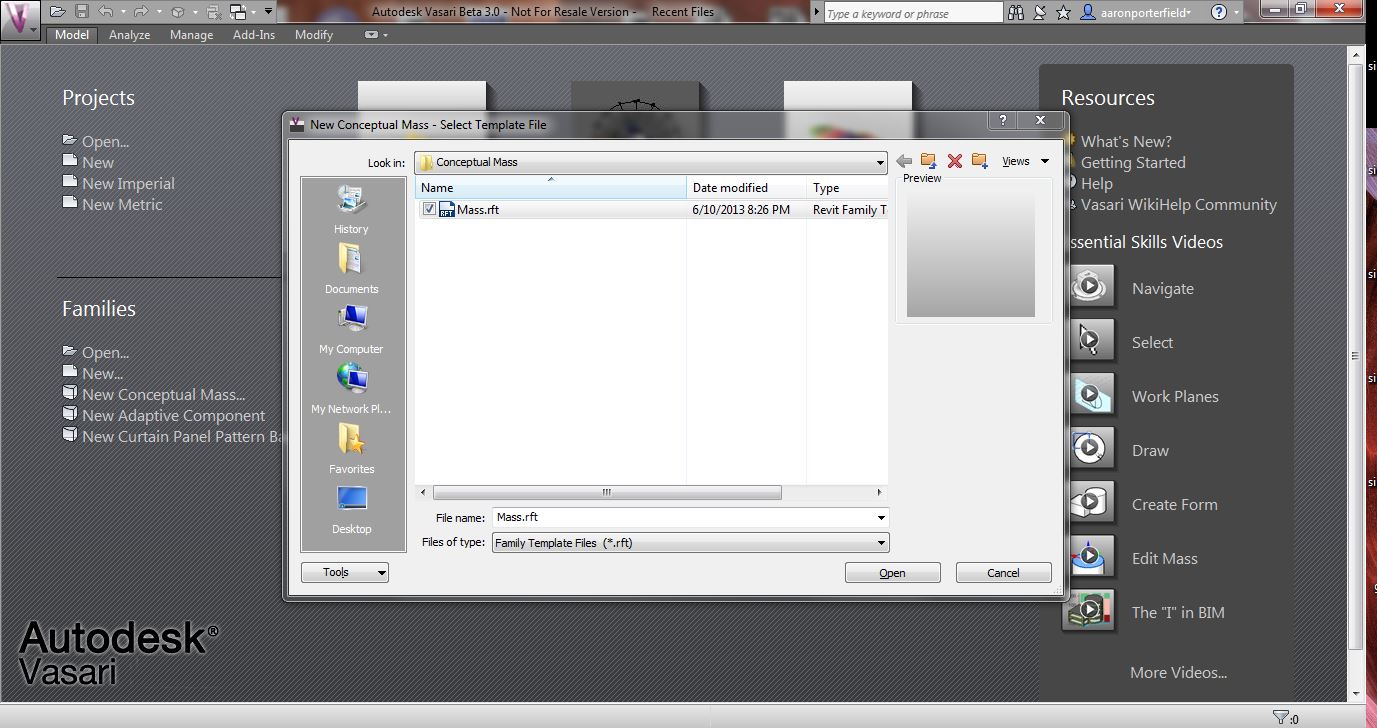
Task: Select My Network Places in the sidebar
Action: coord(352,390)
